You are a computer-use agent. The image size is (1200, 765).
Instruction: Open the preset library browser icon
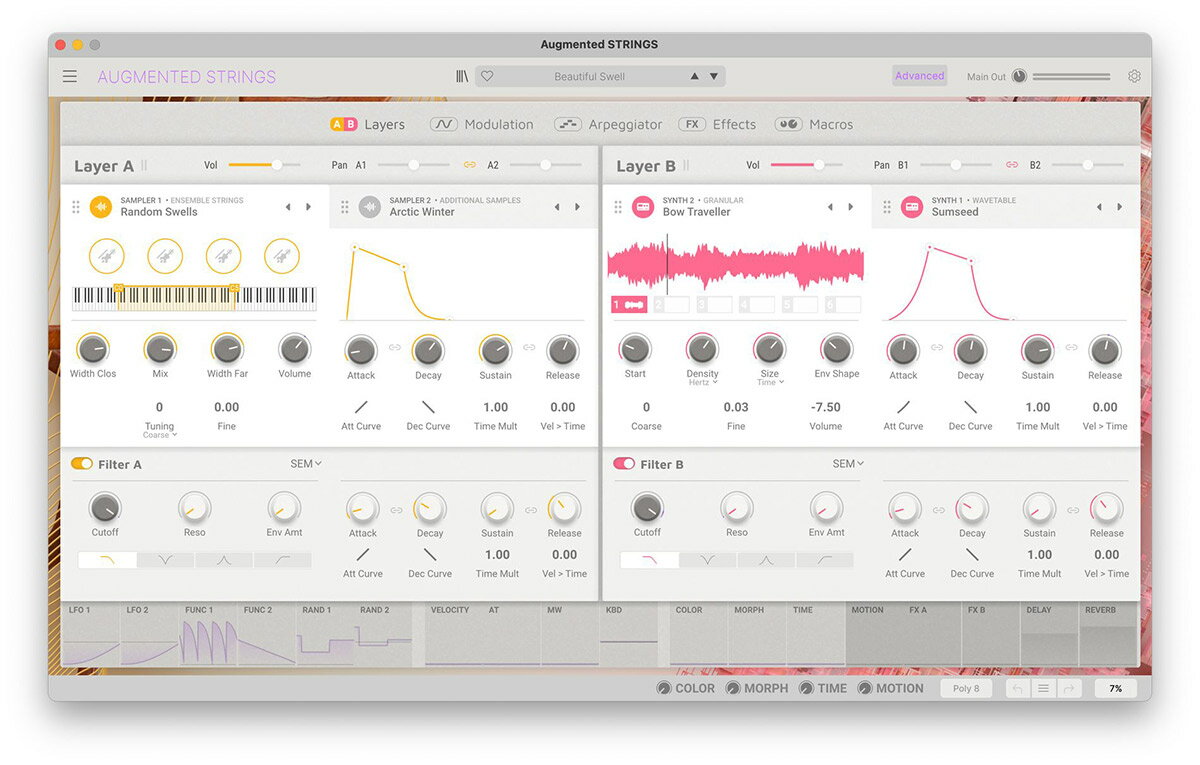point(462,76)
